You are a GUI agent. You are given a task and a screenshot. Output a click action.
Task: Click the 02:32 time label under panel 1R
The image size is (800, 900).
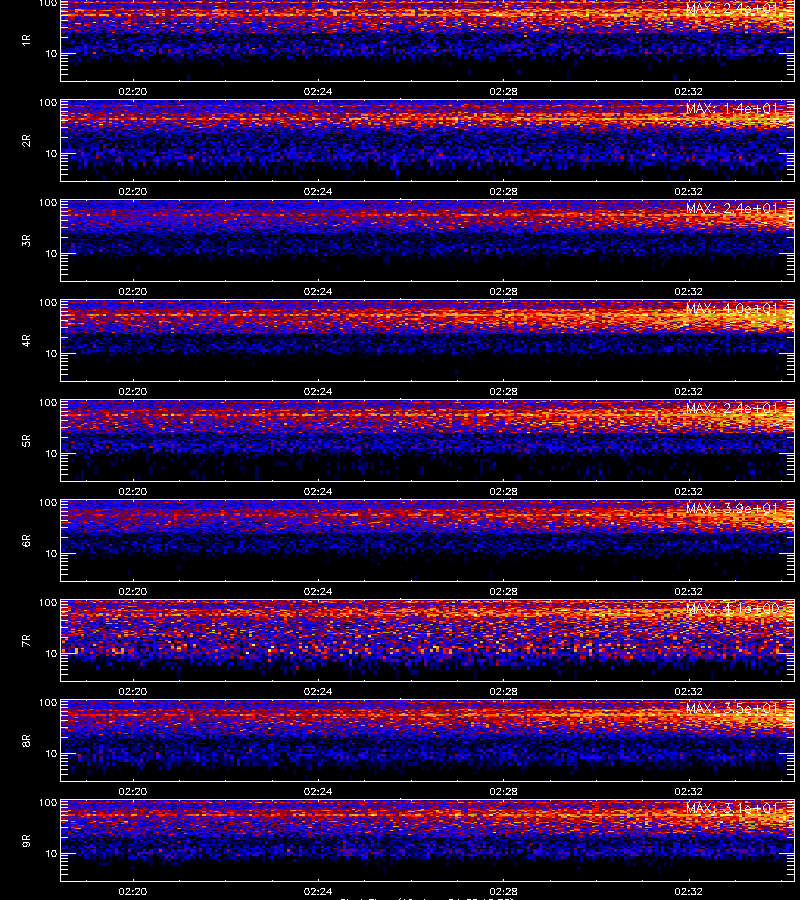(688, 92)
